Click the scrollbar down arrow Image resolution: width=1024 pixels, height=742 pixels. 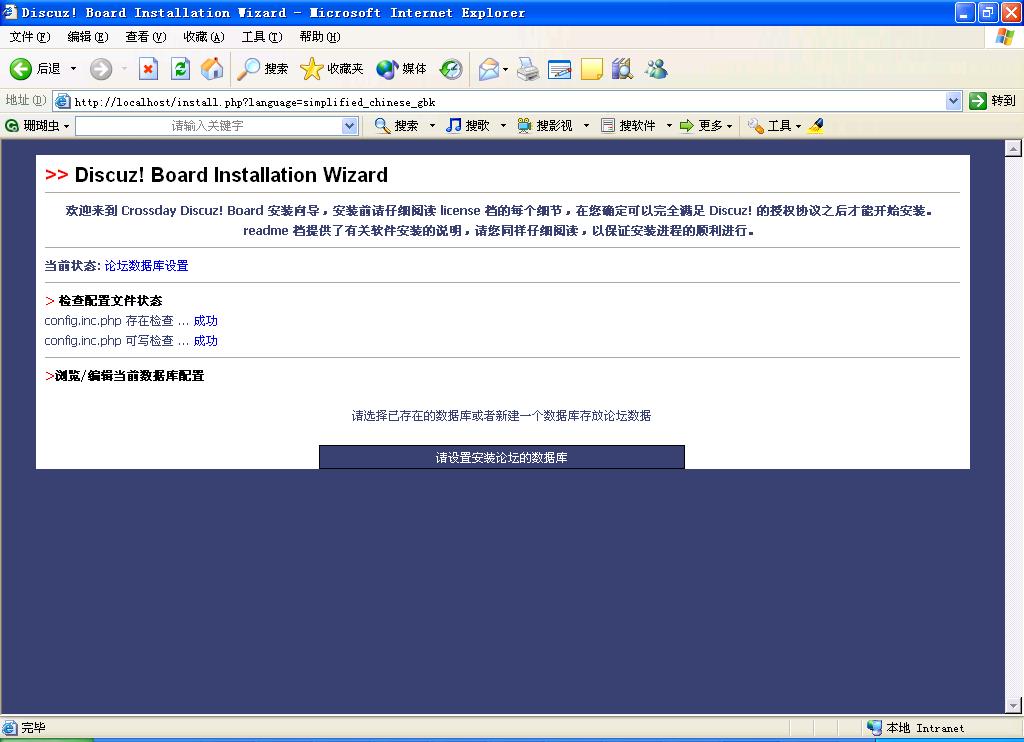point(1013,705)
